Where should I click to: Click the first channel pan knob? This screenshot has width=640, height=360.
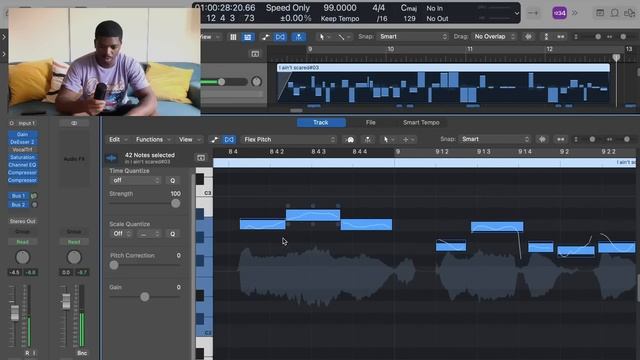(x=22, y=257)
